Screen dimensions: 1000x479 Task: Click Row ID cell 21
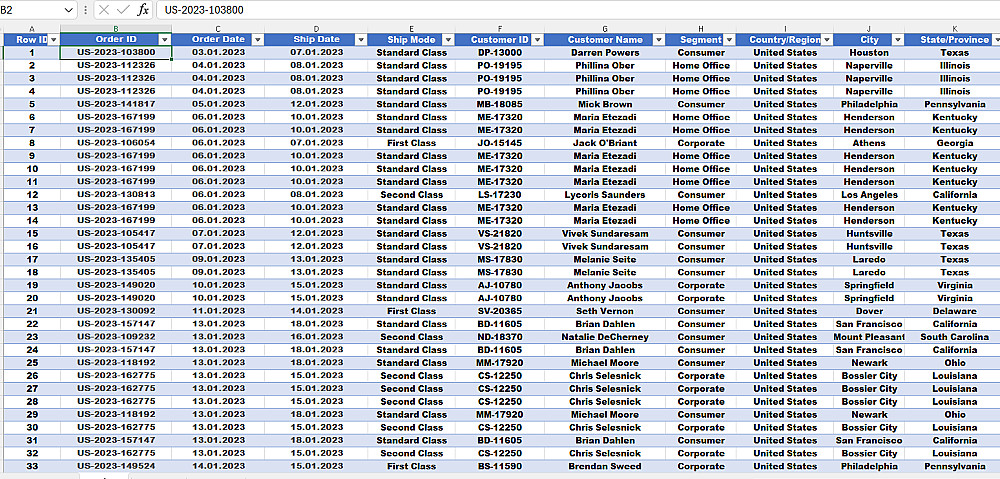[32, 311]
